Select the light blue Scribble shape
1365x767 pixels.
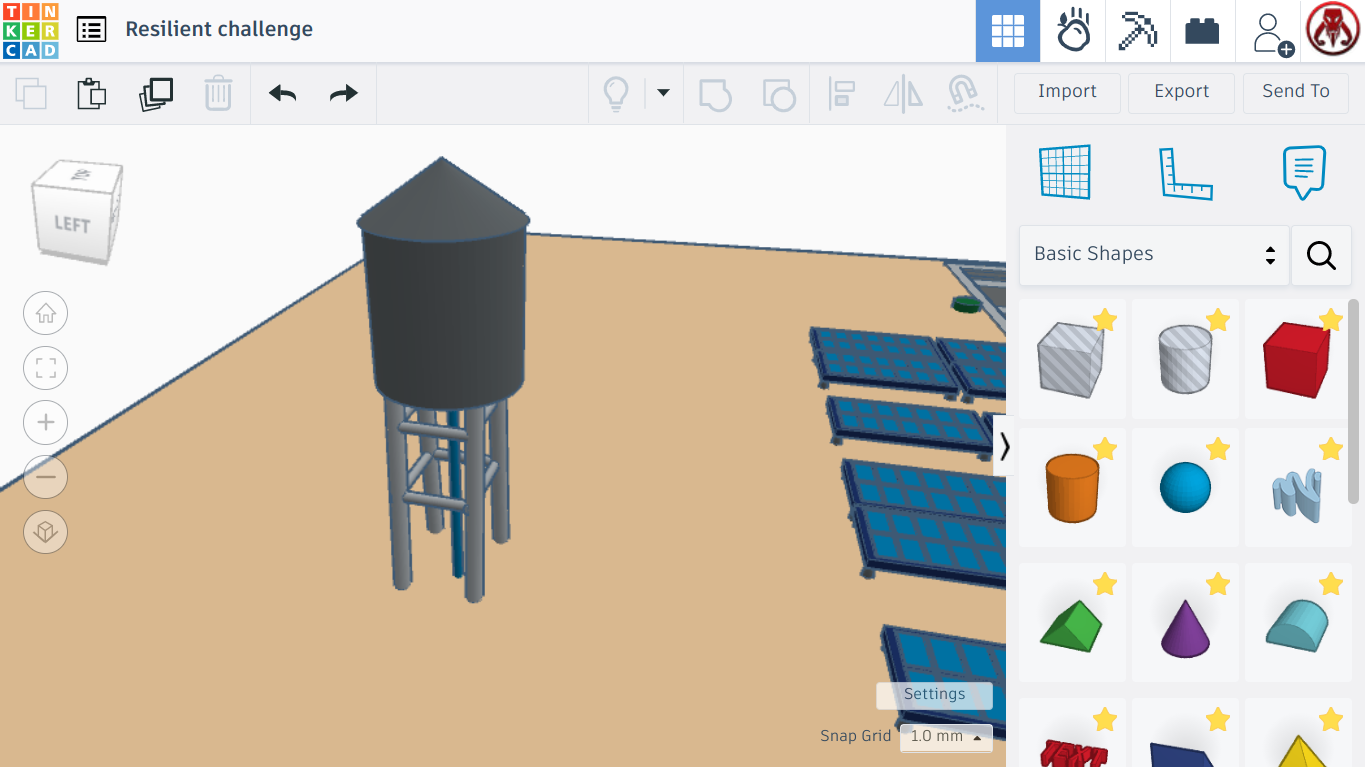(1298, 488)
